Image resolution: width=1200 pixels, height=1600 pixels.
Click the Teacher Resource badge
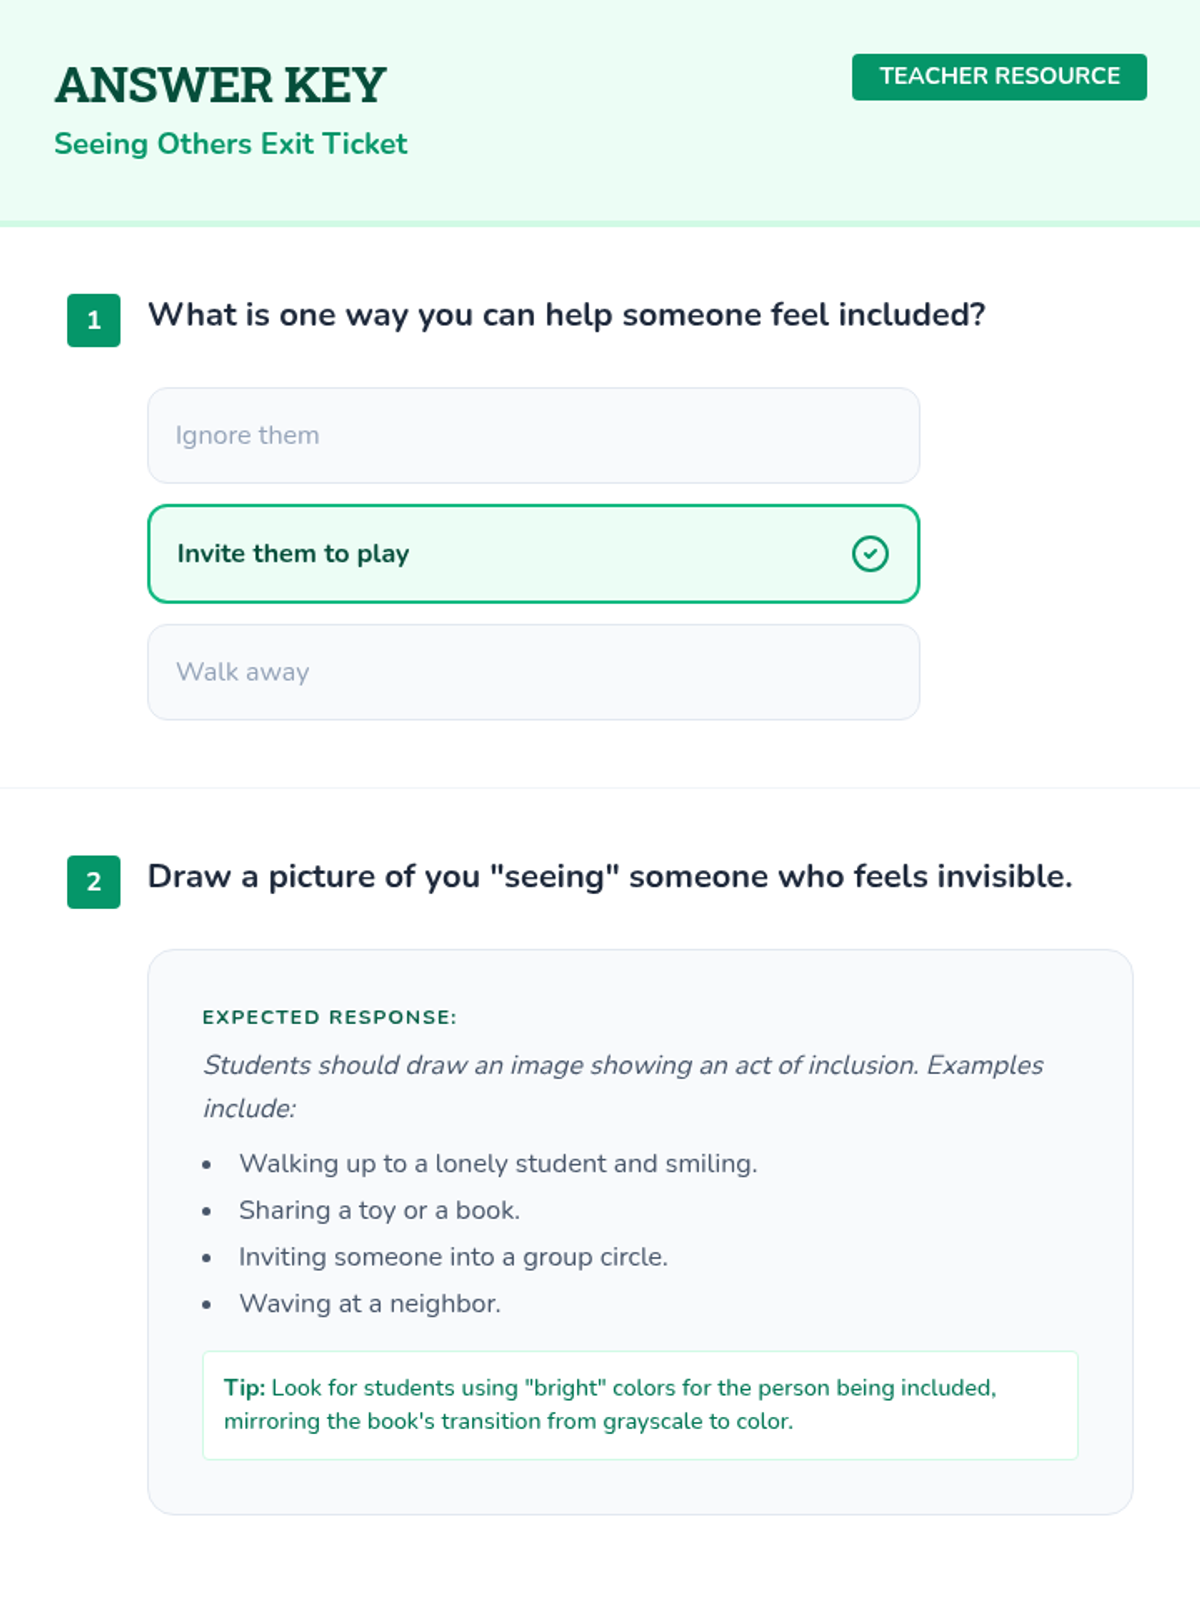pos(999,77)
